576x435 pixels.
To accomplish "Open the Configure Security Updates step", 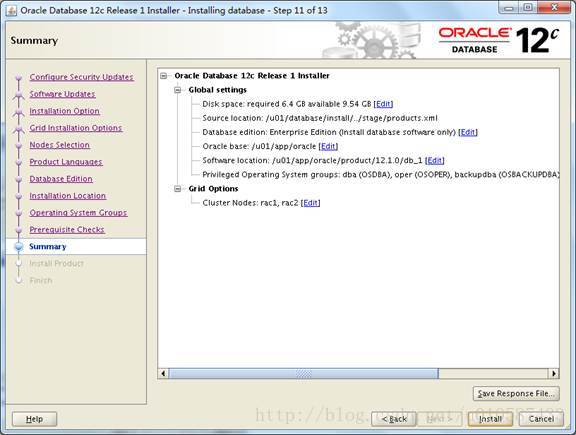I will click(82, 77).
